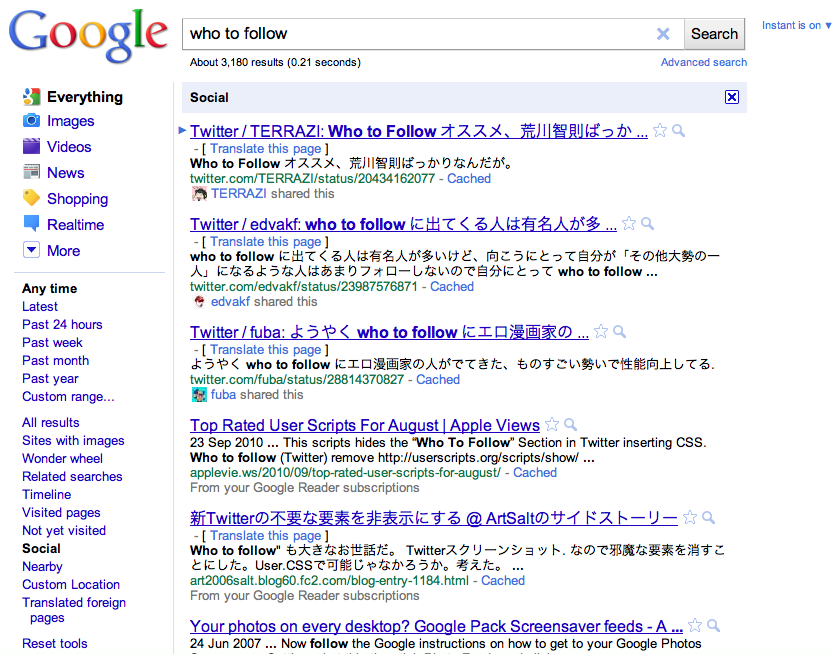Click edvakf's avatar thumbnail
Image resolution: width=834 pixels, height=654 pixels.
coord(199,302)
